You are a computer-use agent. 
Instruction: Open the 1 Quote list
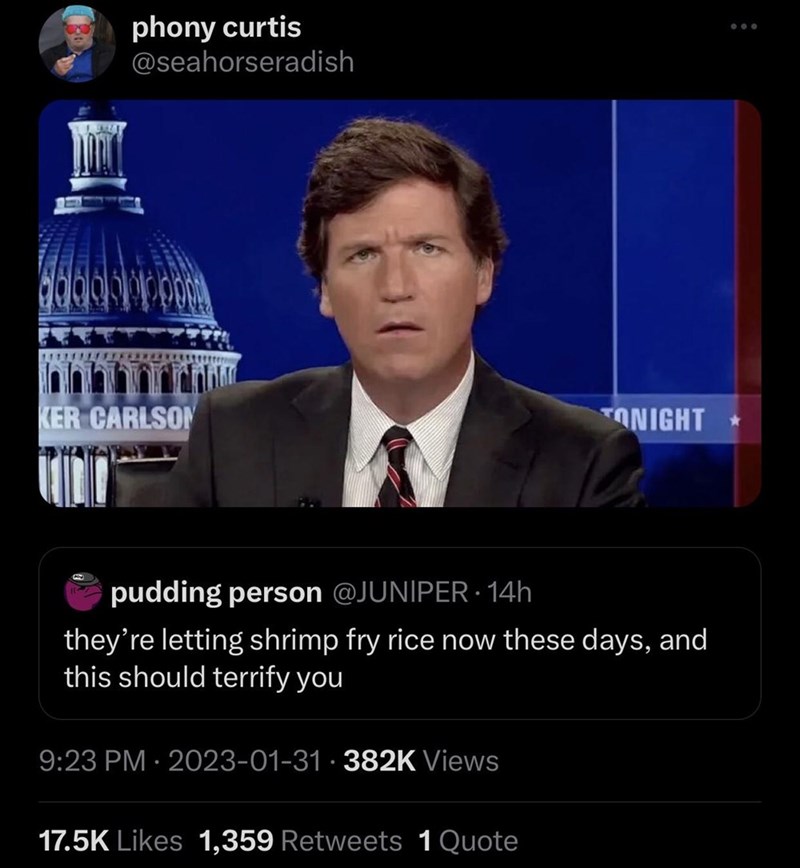tap(464, 839)
